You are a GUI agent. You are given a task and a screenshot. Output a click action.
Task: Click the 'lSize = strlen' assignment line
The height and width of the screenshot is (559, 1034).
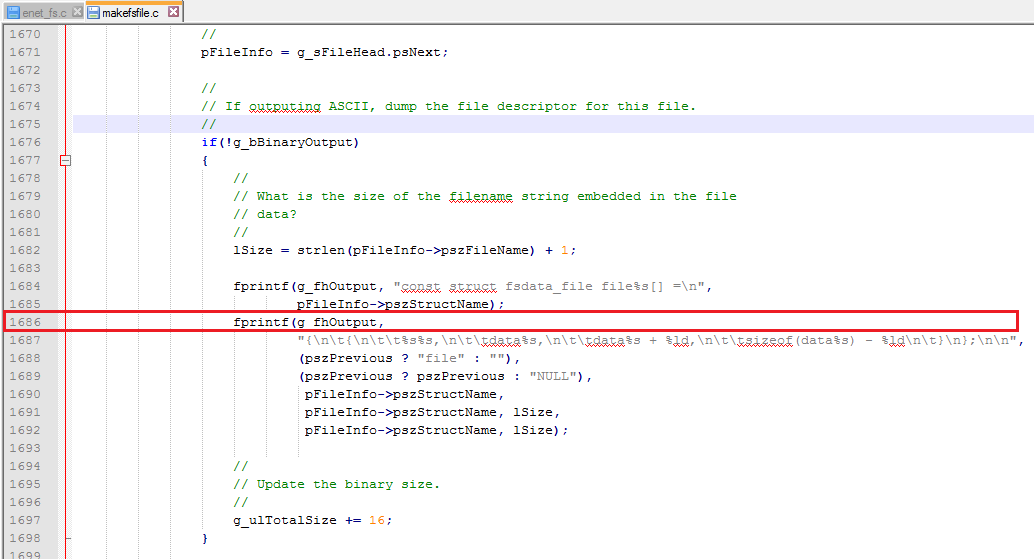(x=404, y=250)
